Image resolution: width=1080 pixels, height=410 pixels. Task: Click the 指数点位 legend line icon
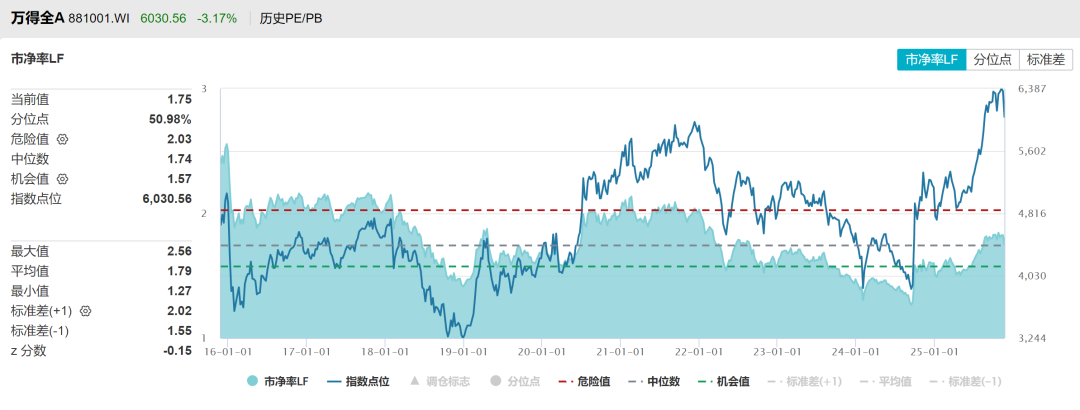tap(333, 381)
